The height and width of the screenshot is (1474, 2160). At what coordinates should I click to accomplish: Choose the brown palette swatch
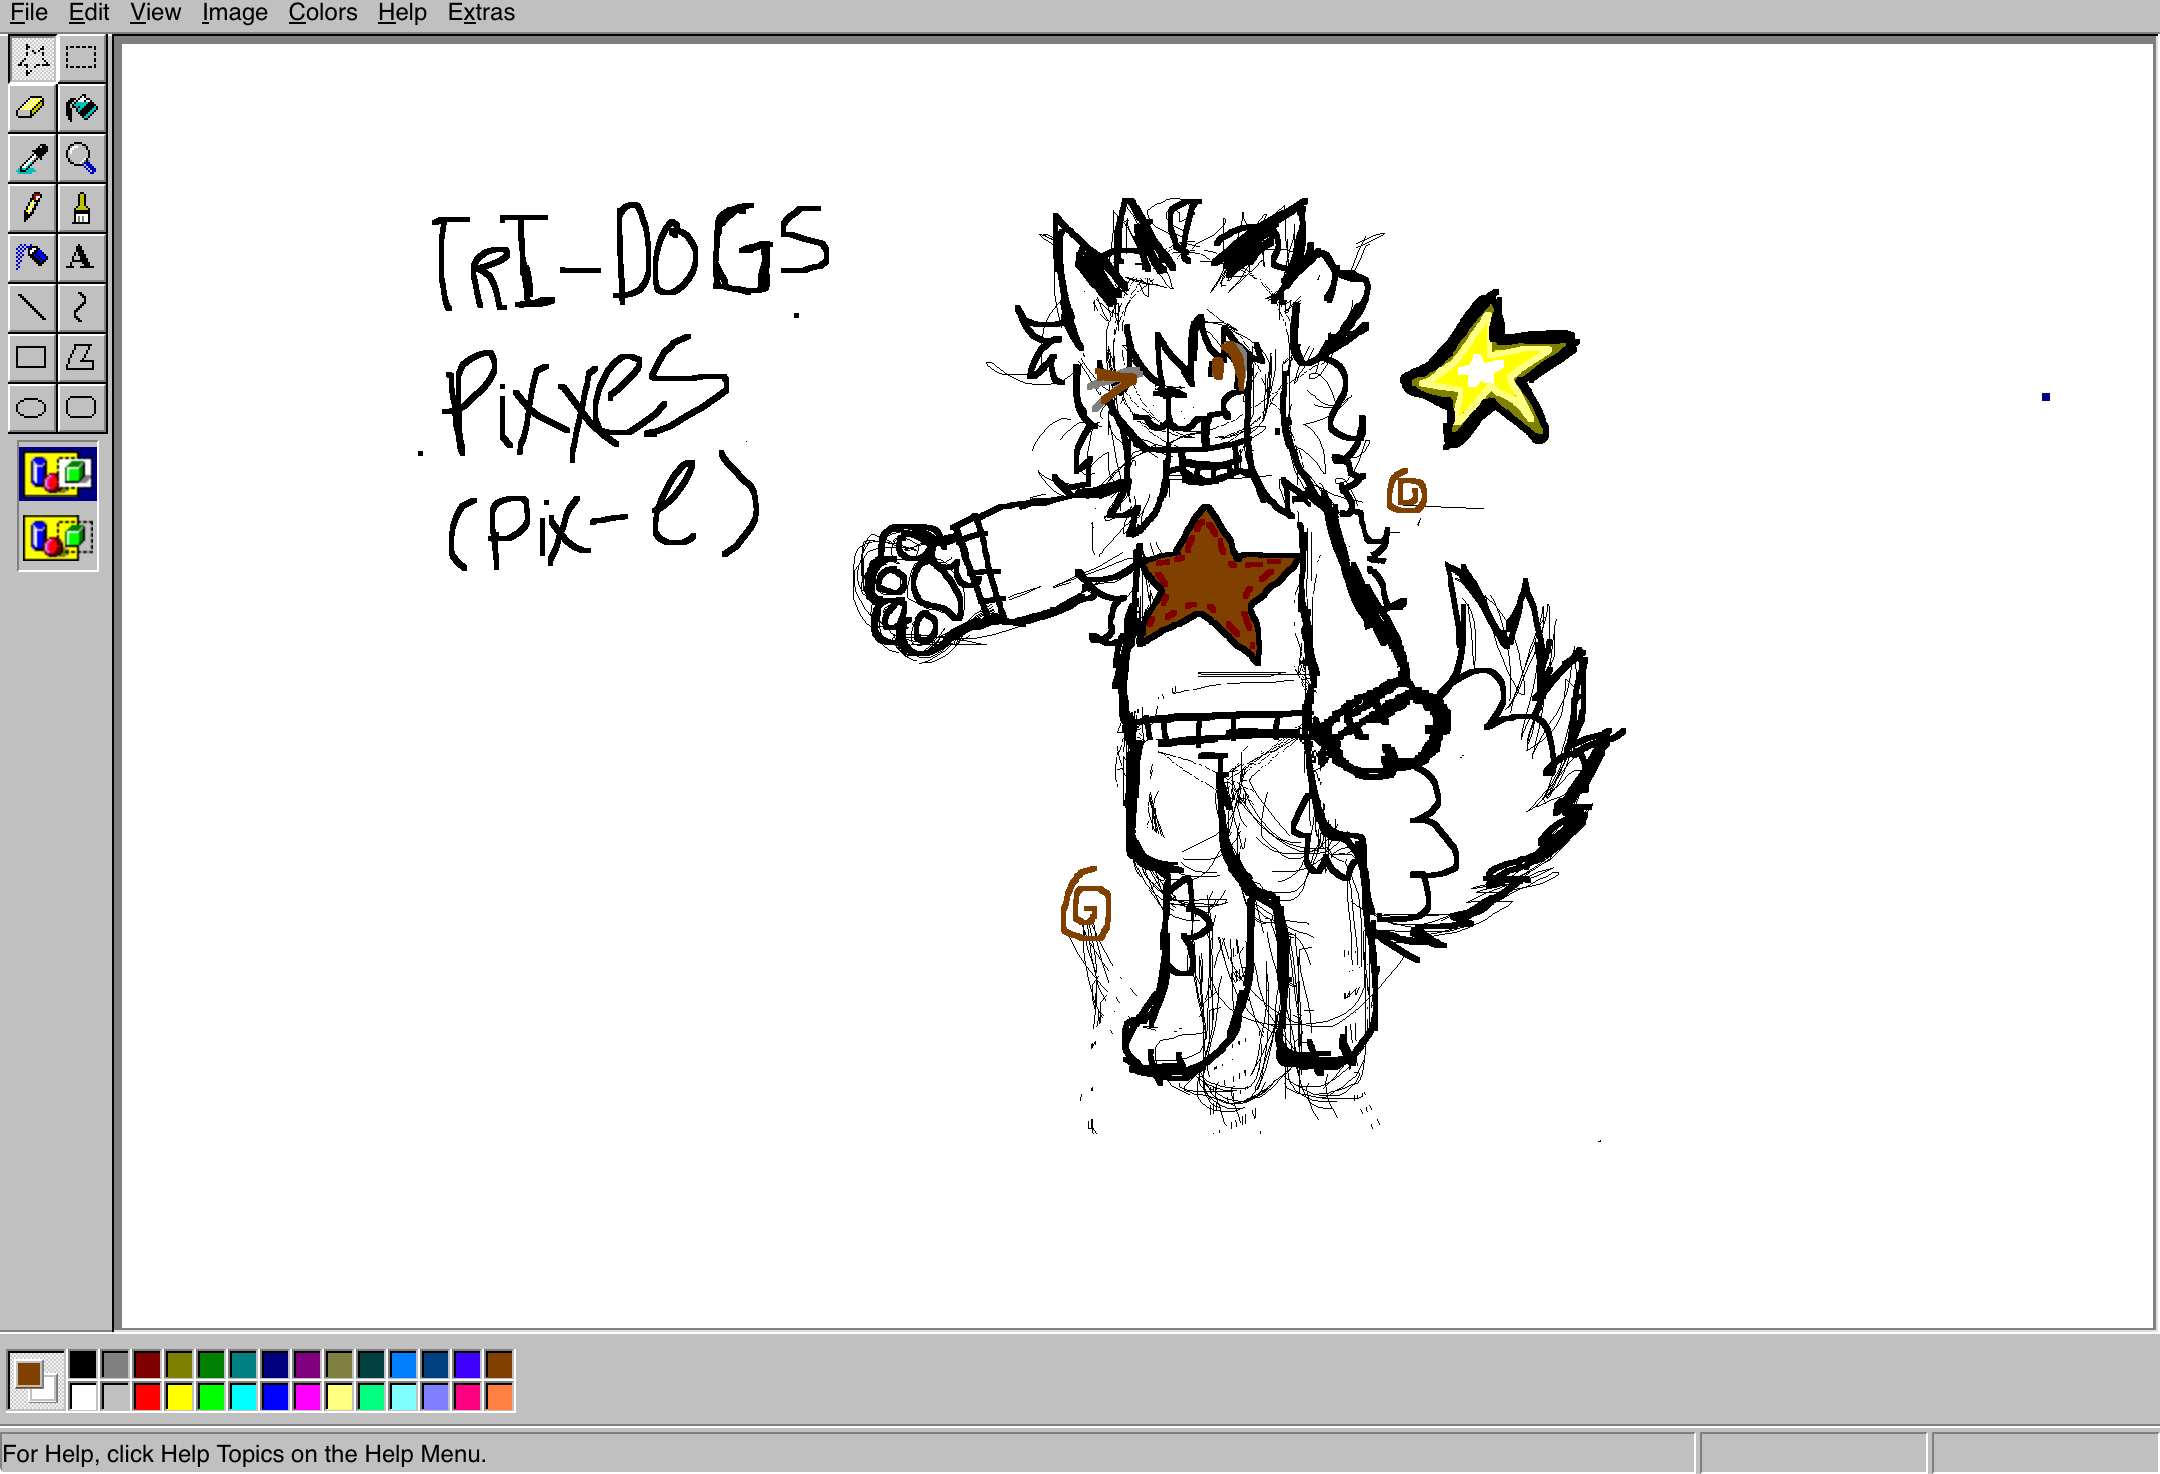(499, 1364)
